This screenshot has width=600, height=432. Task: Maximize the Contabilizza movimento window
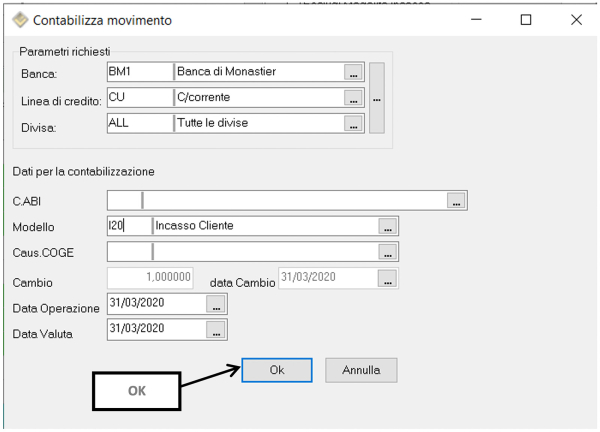click(x=526, y=19)
